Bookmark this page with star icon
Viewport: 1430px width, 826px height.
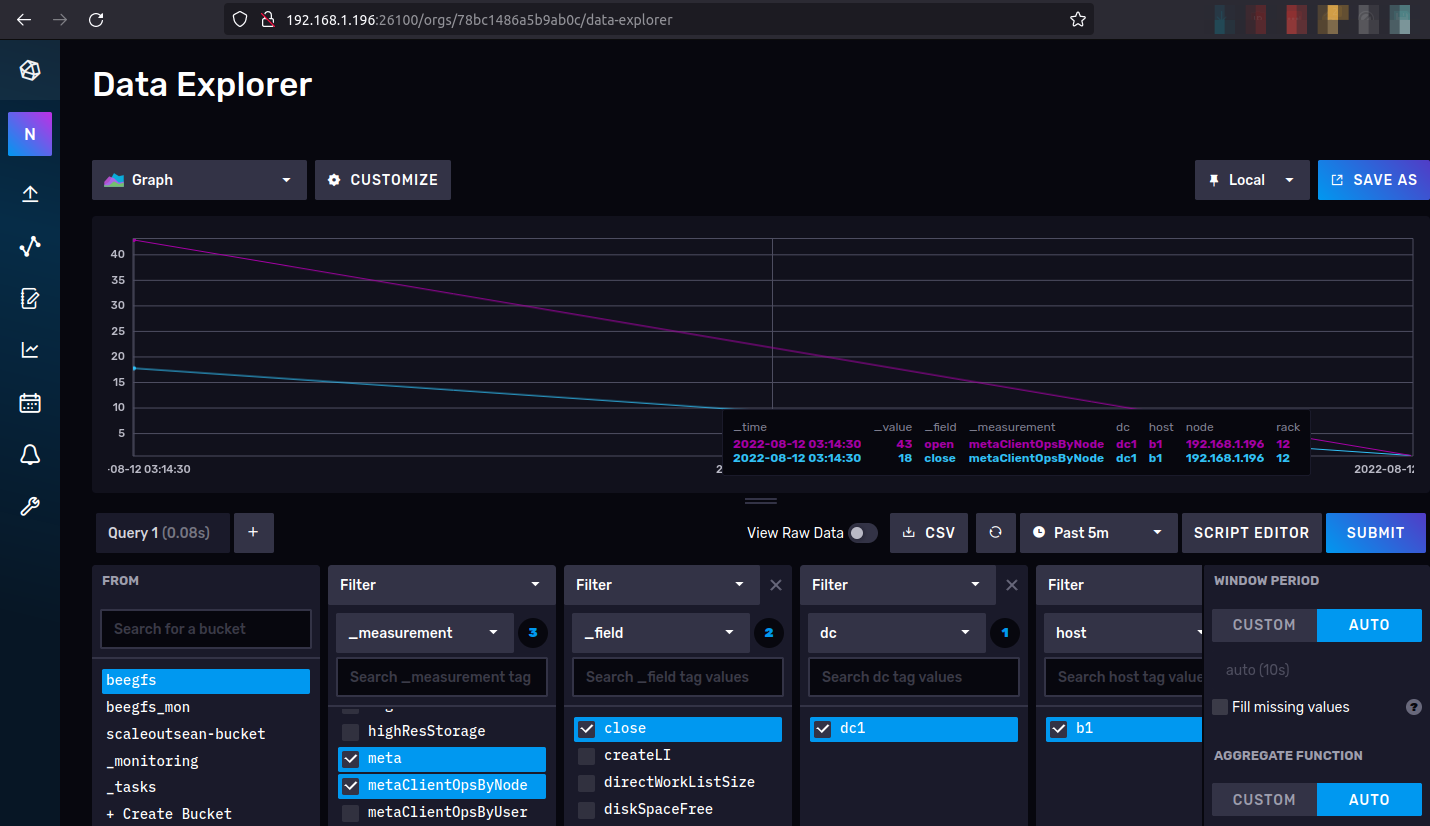[x=1077, y=19]
